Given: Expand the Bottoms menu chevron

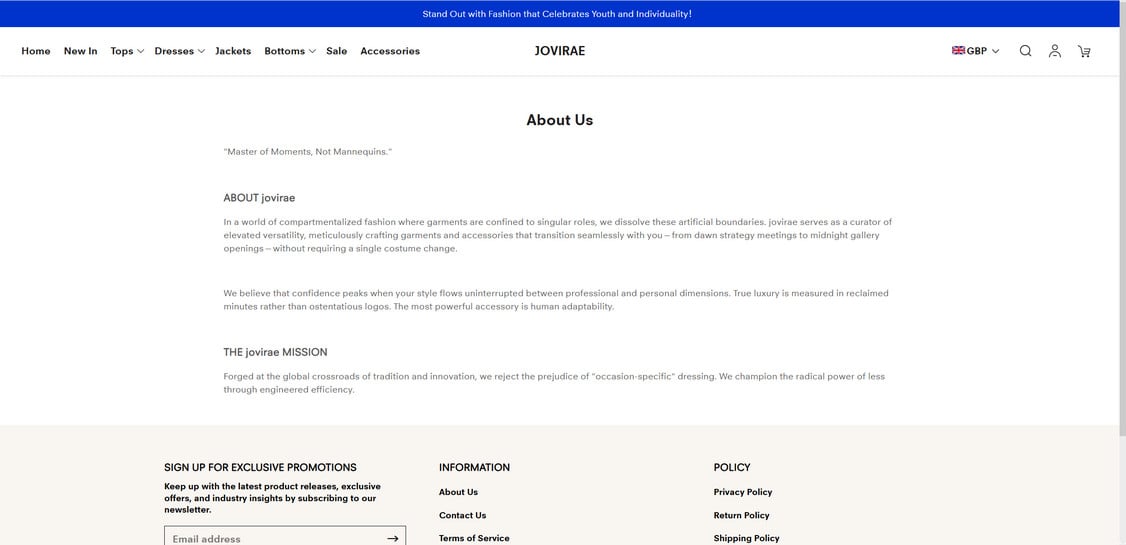Looking at the screenshot, I should [x=312, y=51].
